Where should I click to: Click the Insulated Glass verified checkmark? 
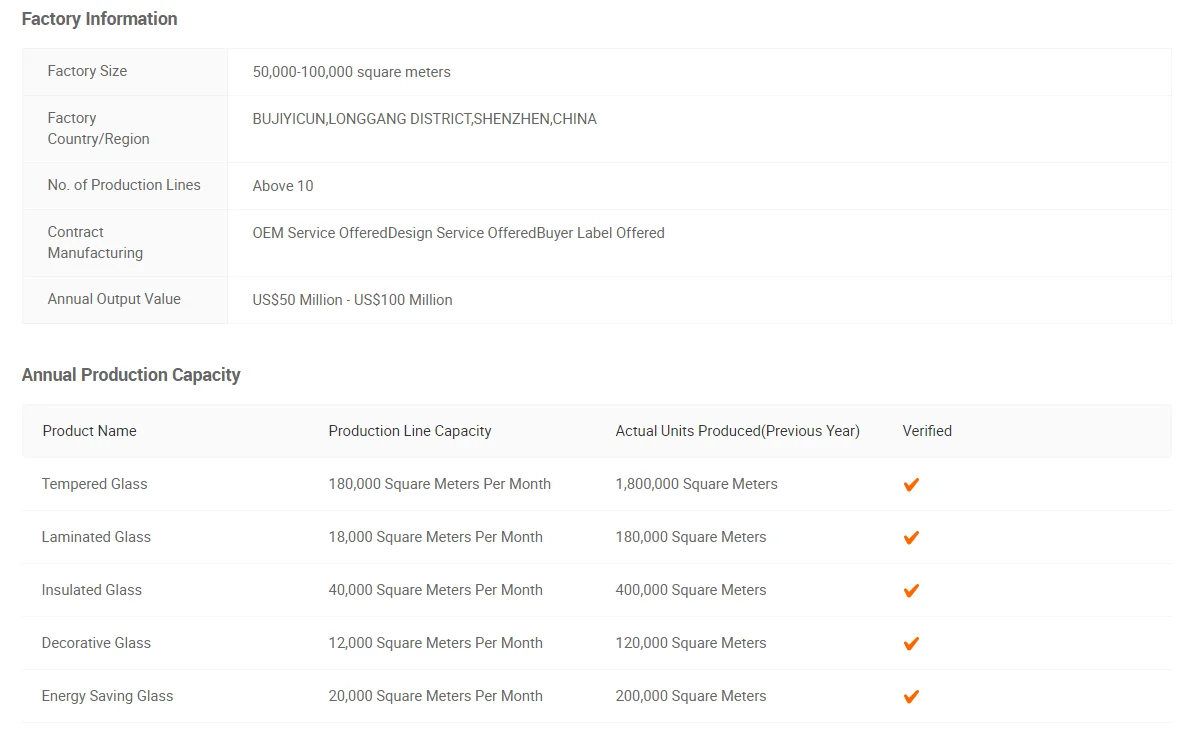coord(911,590)
